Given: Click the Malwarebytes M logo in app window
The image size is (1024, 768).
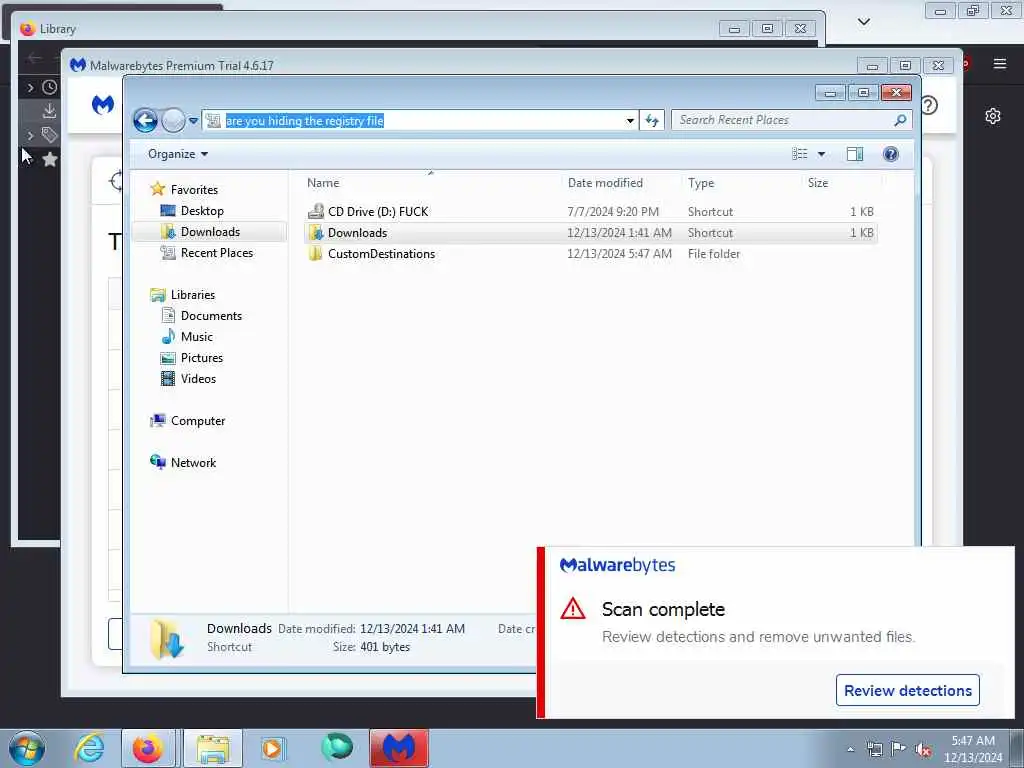Looking at the screenshot, I should pyautogui.click(x=103, y=104).
